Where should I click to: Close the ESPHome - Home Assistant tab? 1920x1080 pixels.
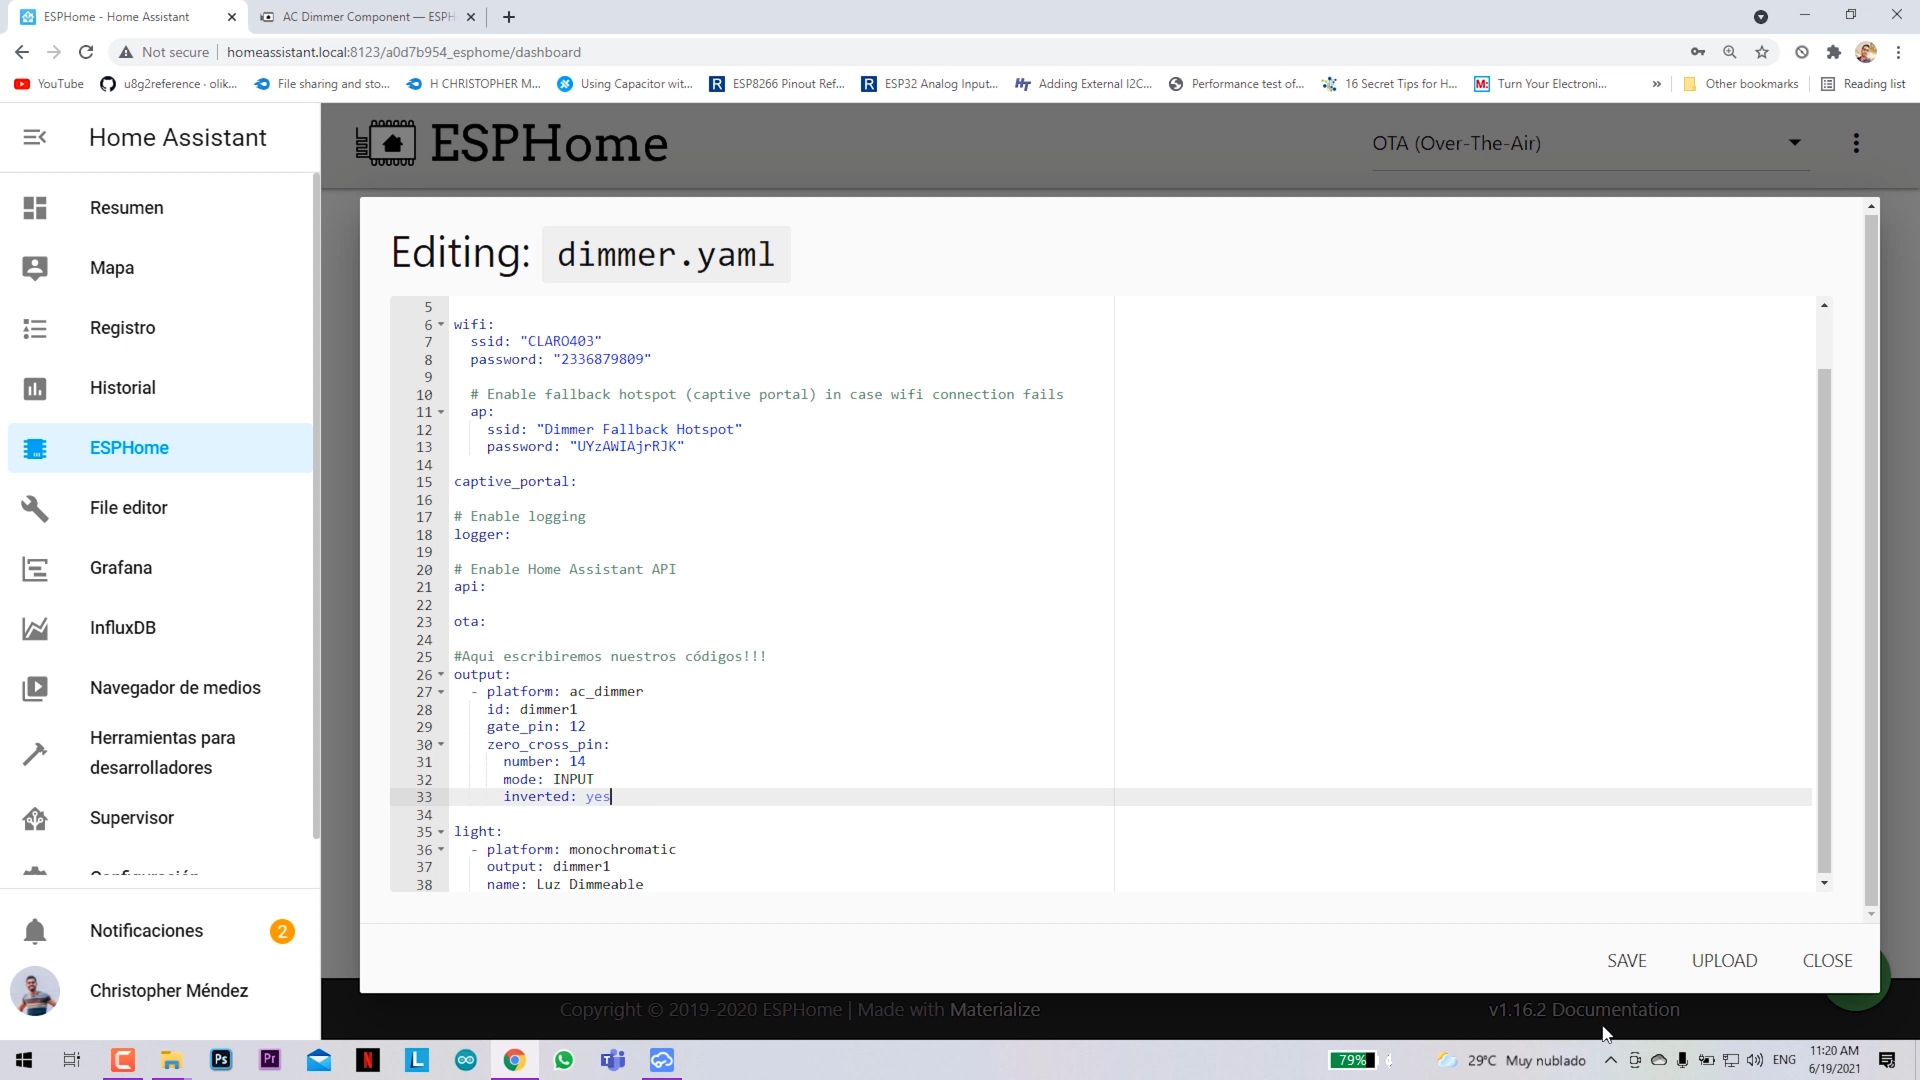(232, 17)
